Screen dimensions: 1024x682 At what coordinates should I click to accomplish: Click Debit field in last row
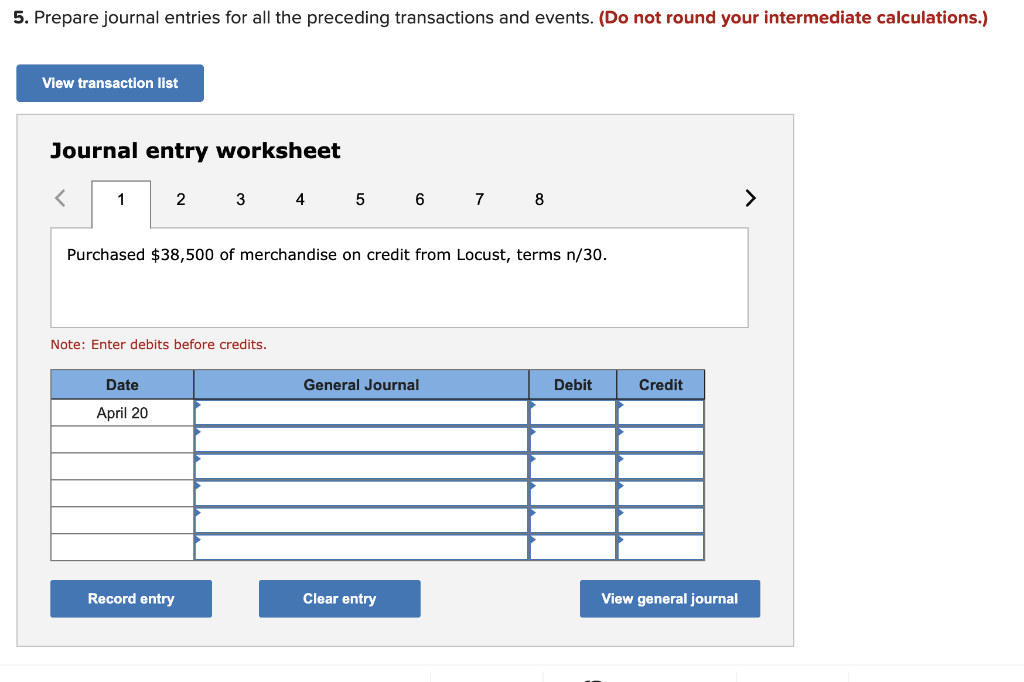click(x=573, y=547)
